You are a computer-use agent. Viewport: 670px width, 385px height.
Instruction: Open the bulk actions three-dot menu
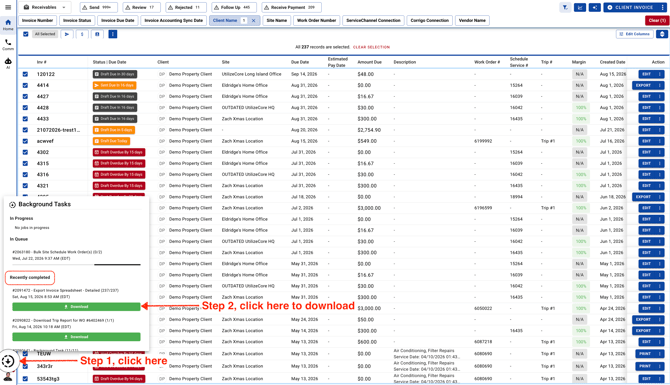(112, 34)
